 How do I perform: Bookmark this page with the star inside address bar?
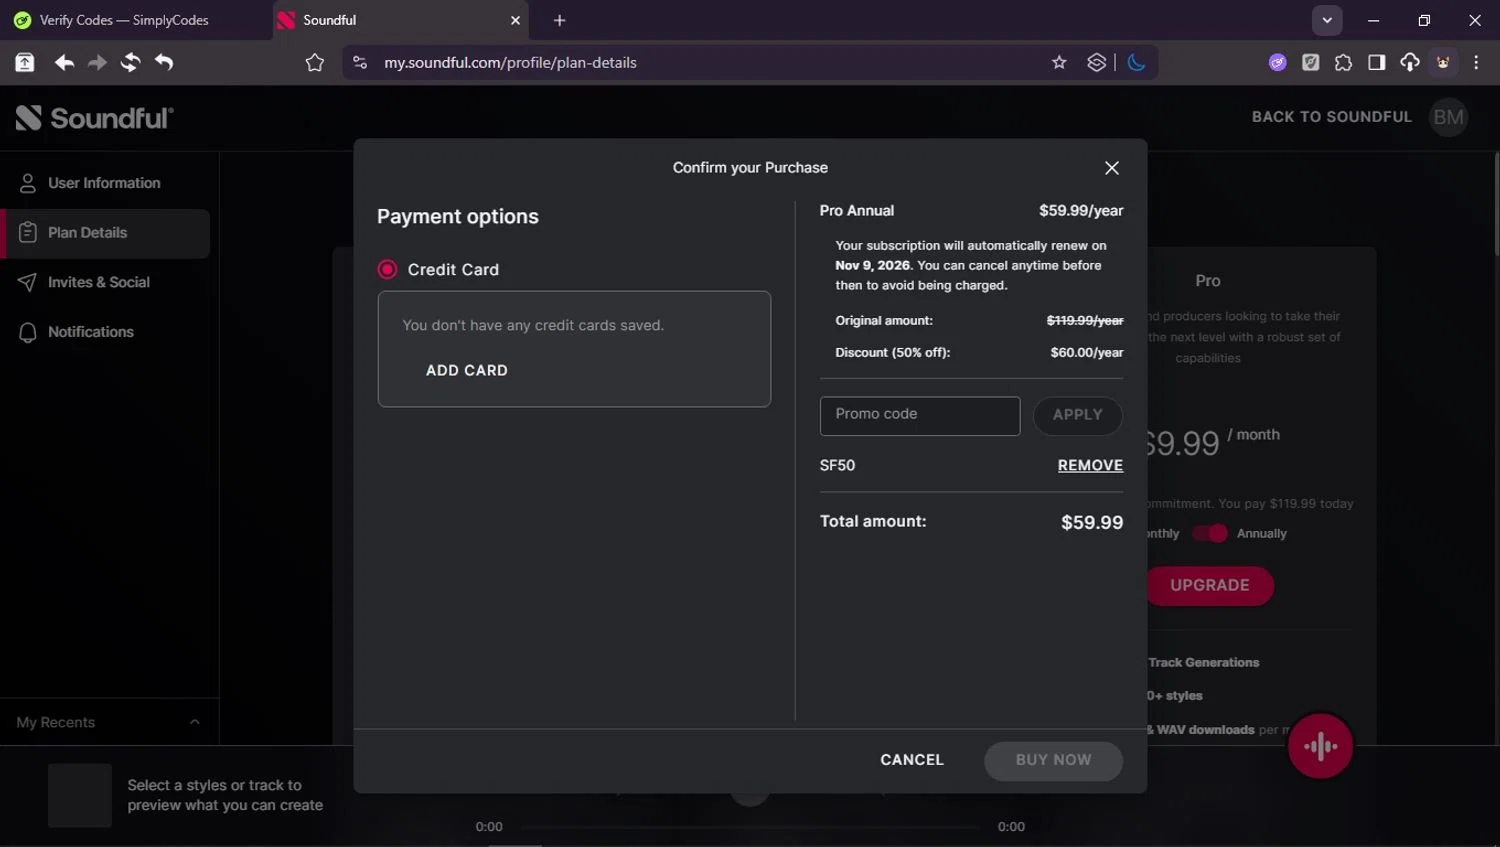1059,63
